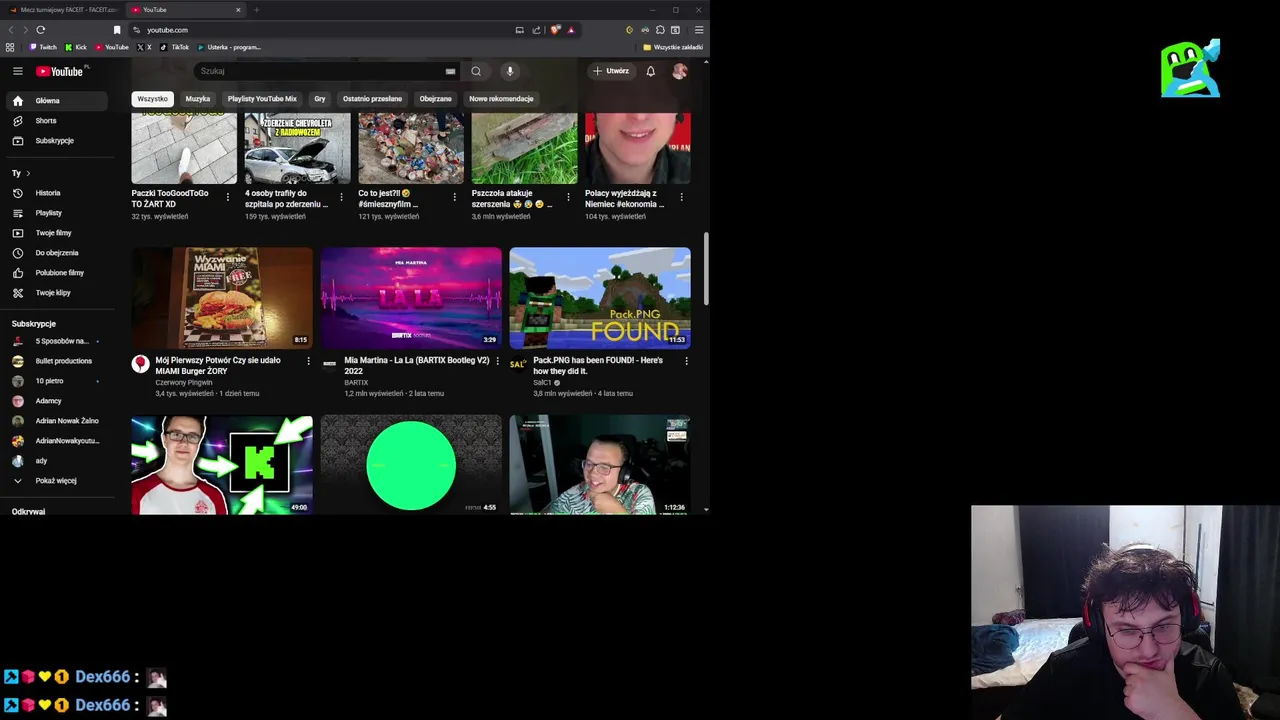This screenshot has height=720, width=1280.
Task: Click the Utwórz create button
Action: (x=611, y=71)
